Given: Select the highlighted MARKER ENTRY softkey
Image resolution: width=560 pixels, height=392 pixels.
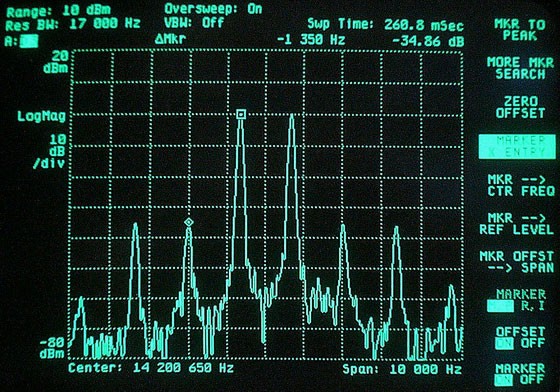Looking at the screenshot, I should [517, 146].
